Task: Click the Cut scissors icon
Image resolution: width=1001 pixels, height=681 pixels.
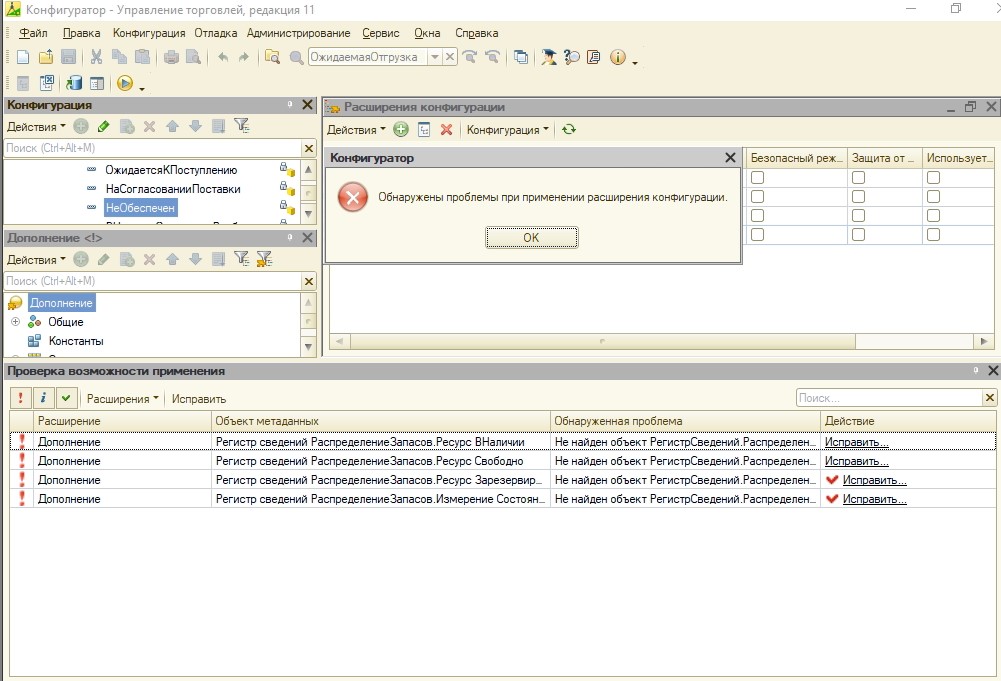Action: pyautogui.click(x=96, y=57)
